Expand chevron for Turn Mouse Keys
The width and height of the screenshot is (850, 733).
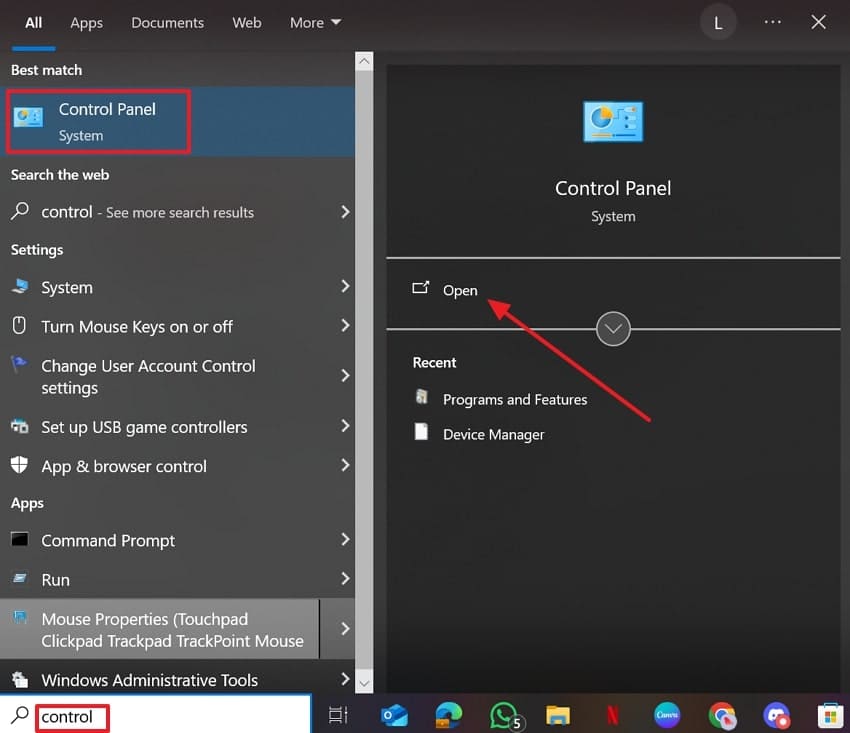pyautogui.click(x=345, y=325)
